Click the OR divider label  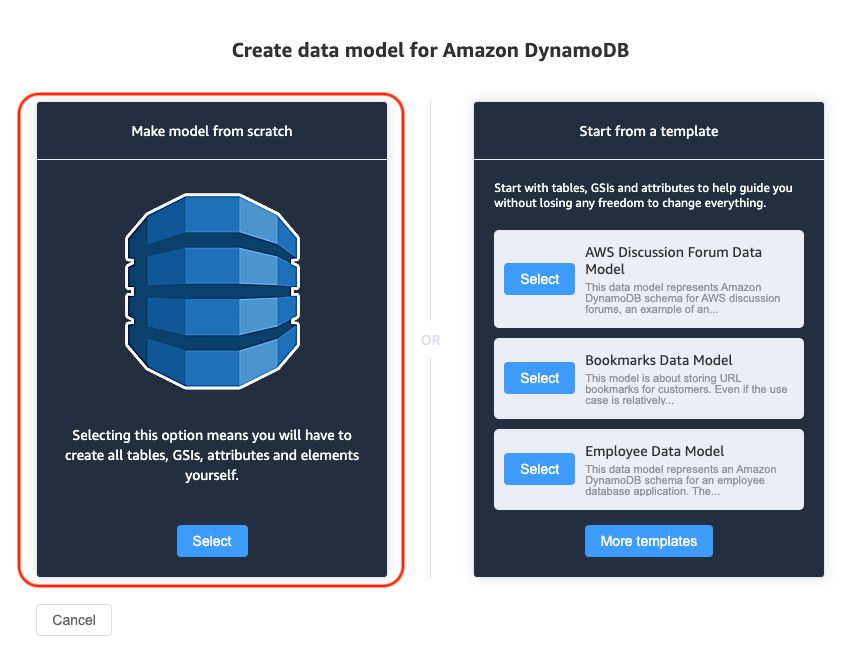(430, 340)
